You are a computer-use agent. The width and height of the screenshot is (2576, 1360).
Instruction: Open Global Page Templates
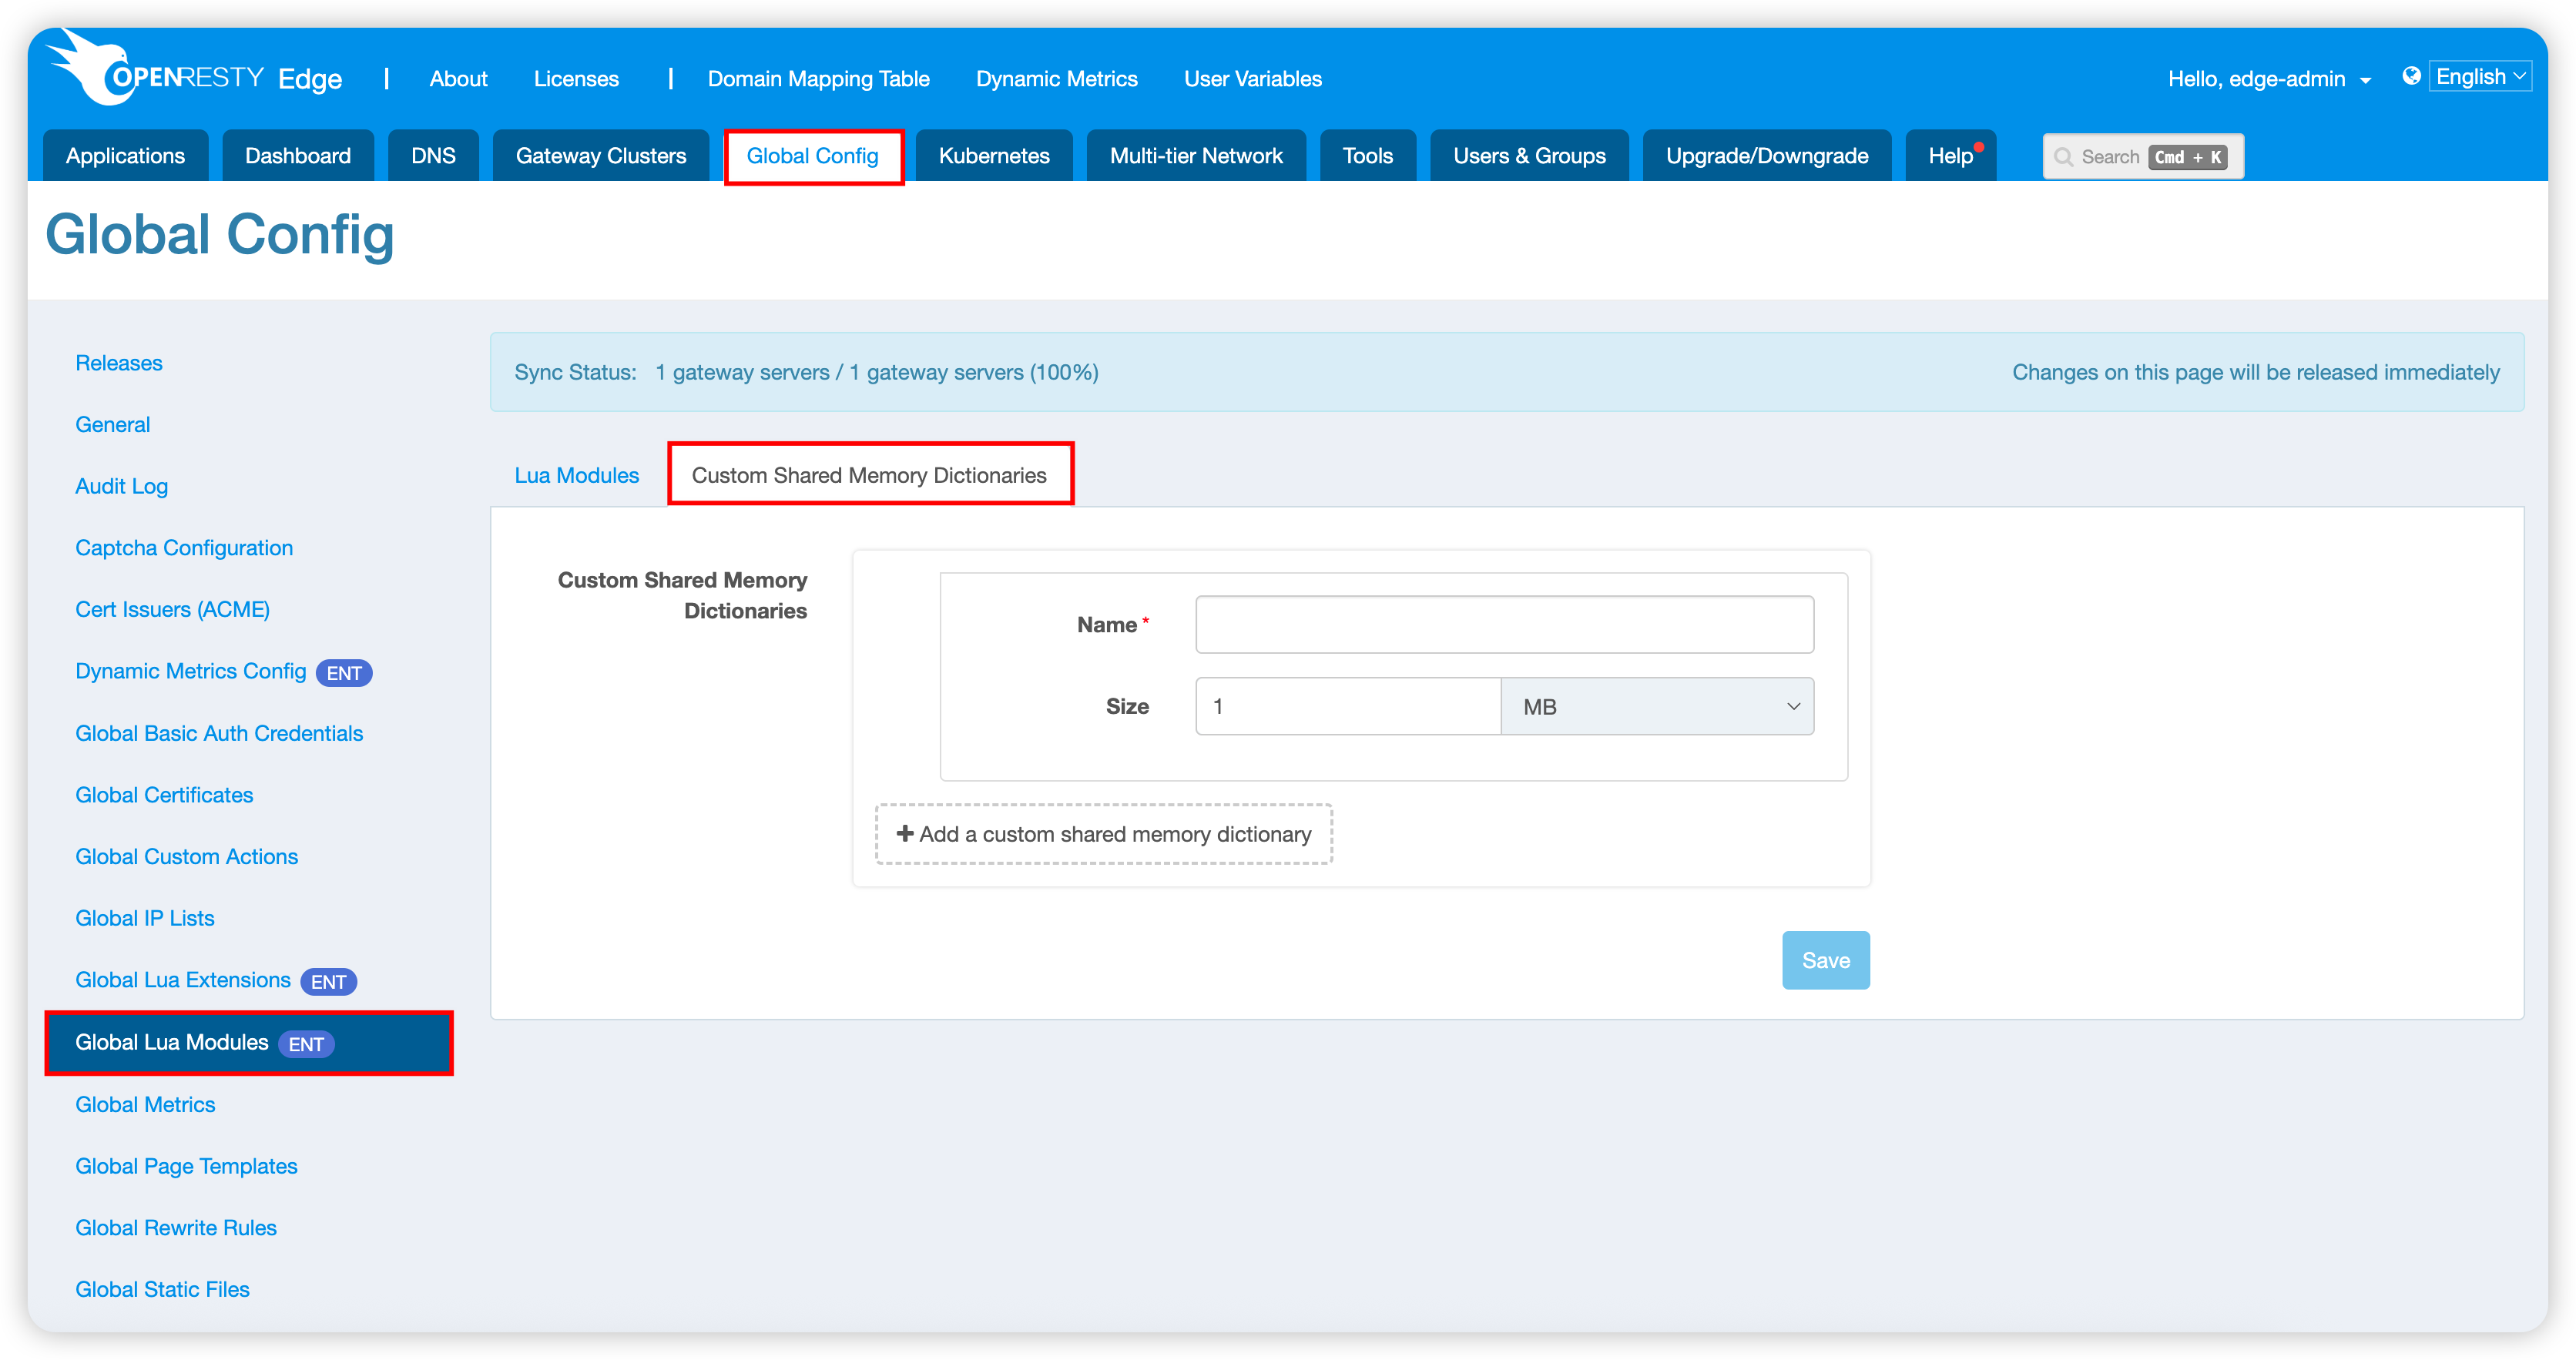tap(186, 1166)
